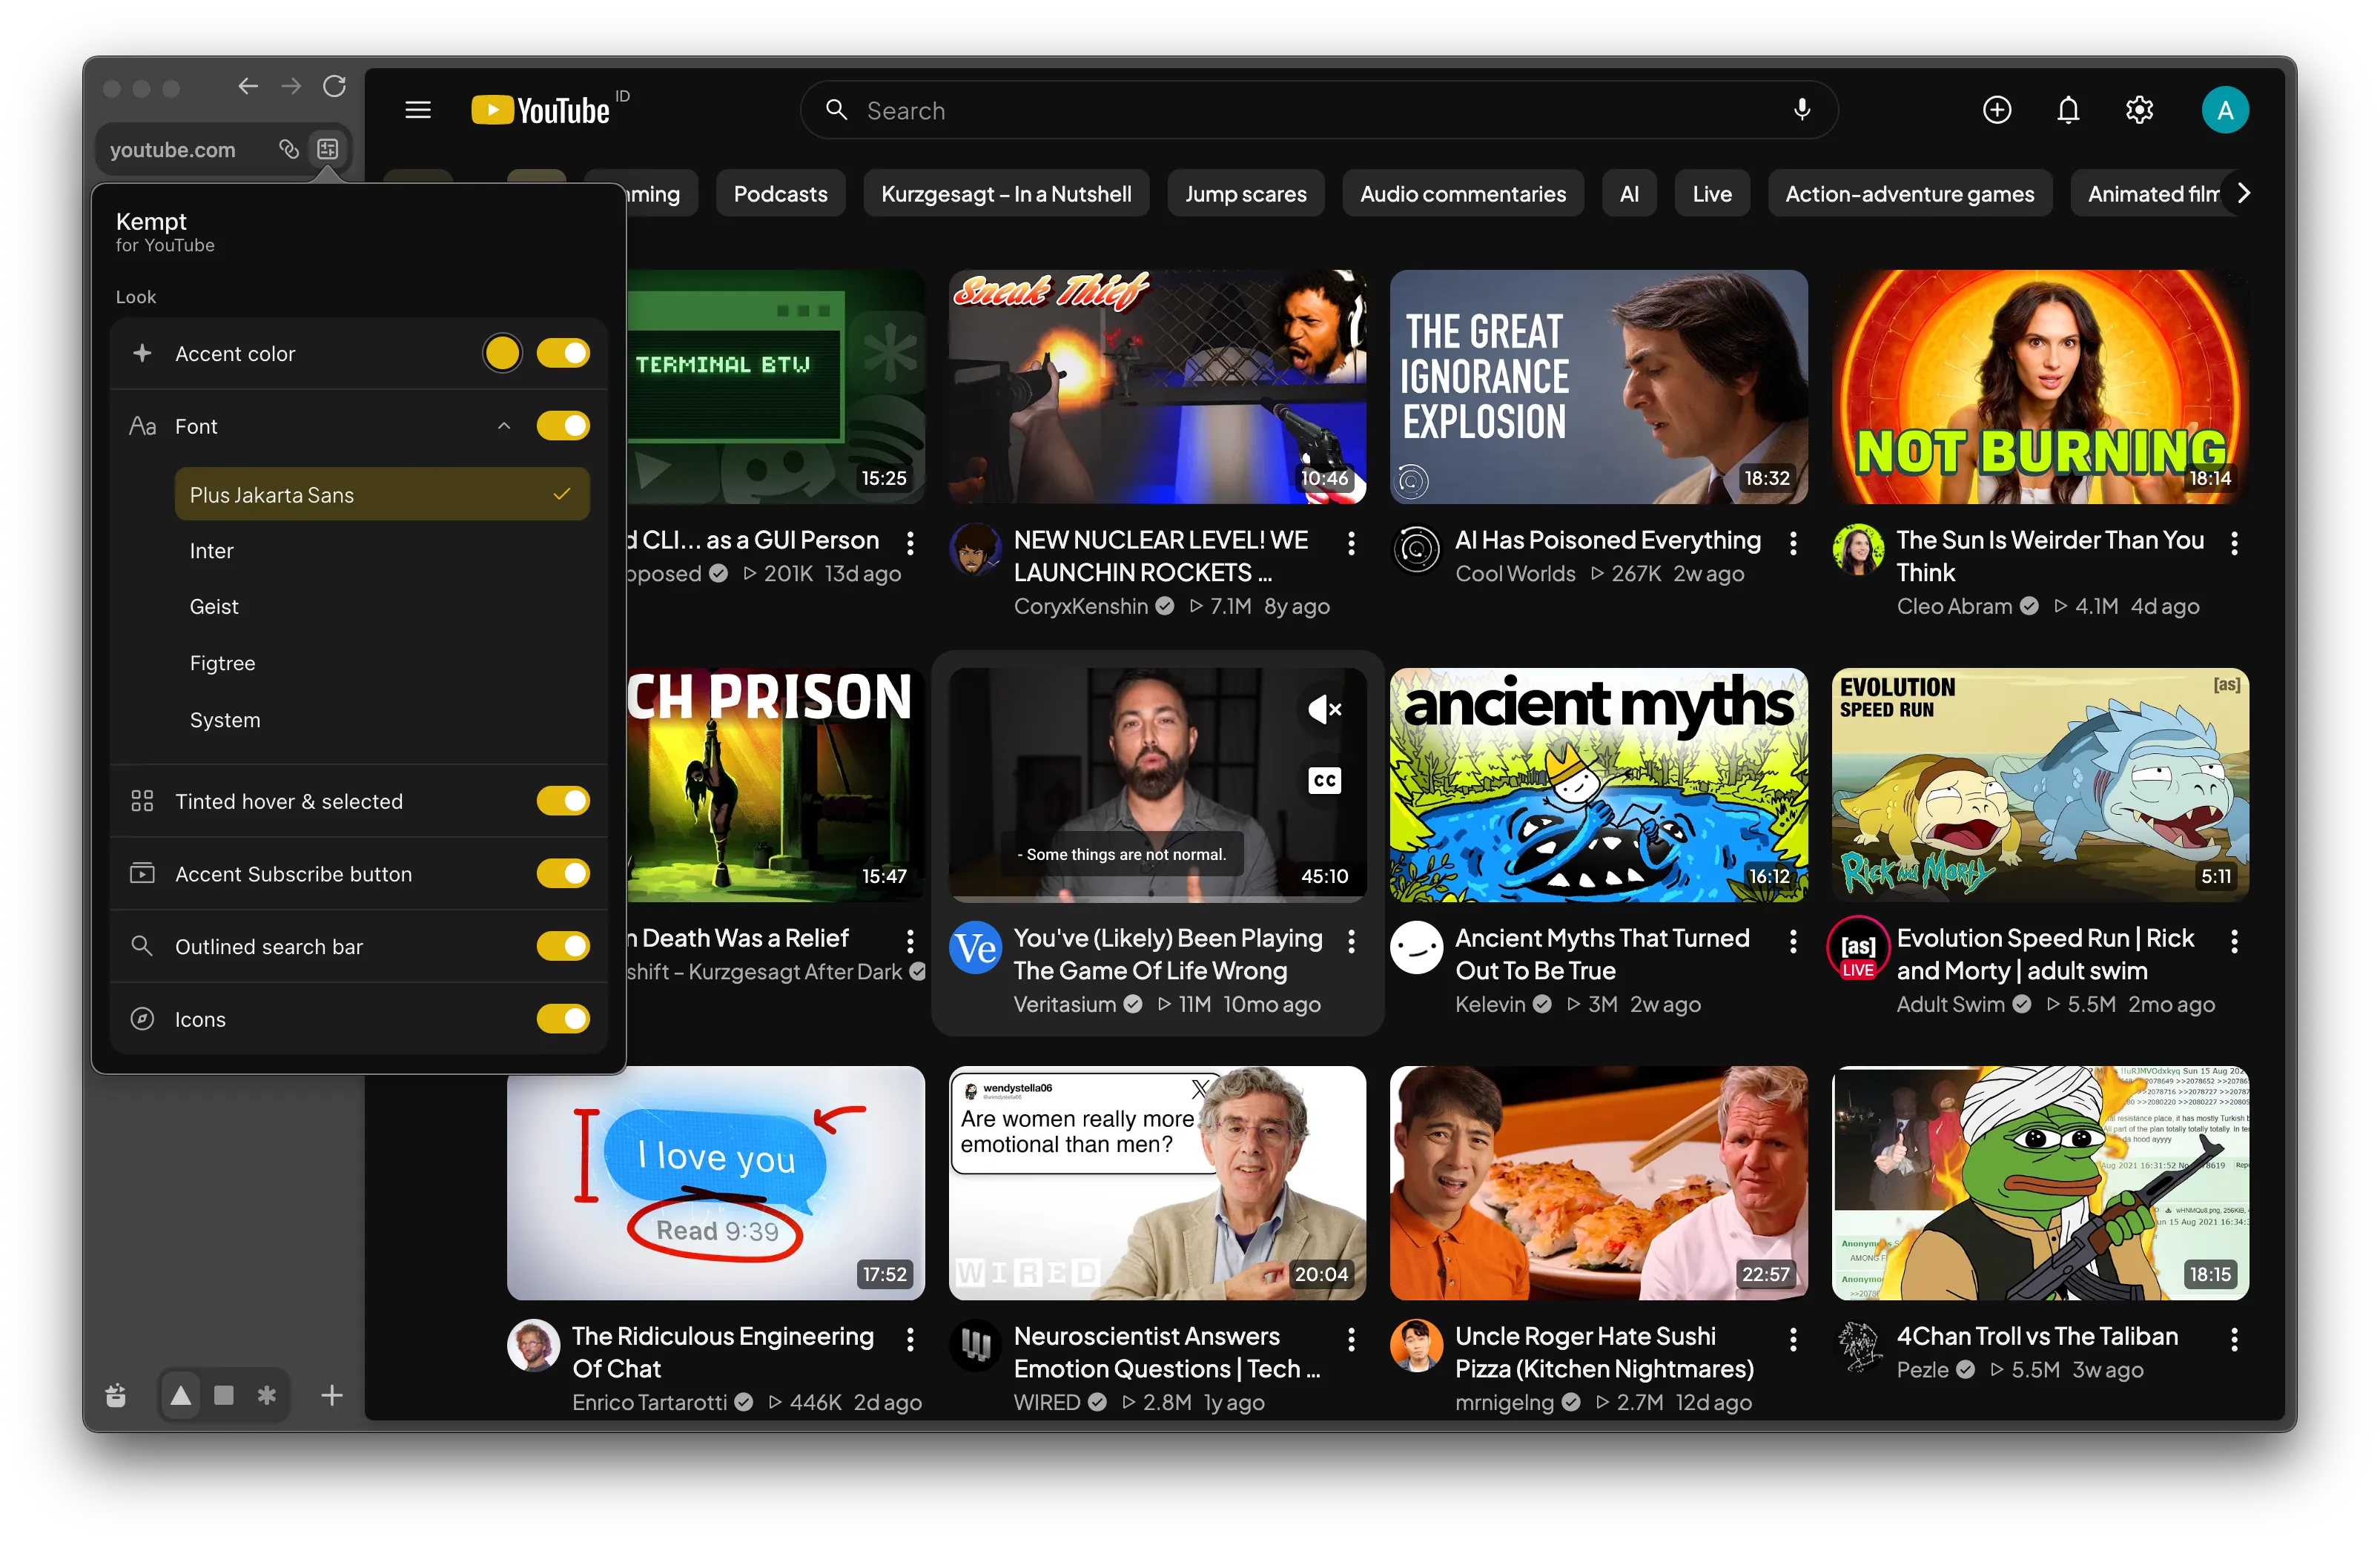
Task: Open the notifications bell
Action: tap(2068, 110)
